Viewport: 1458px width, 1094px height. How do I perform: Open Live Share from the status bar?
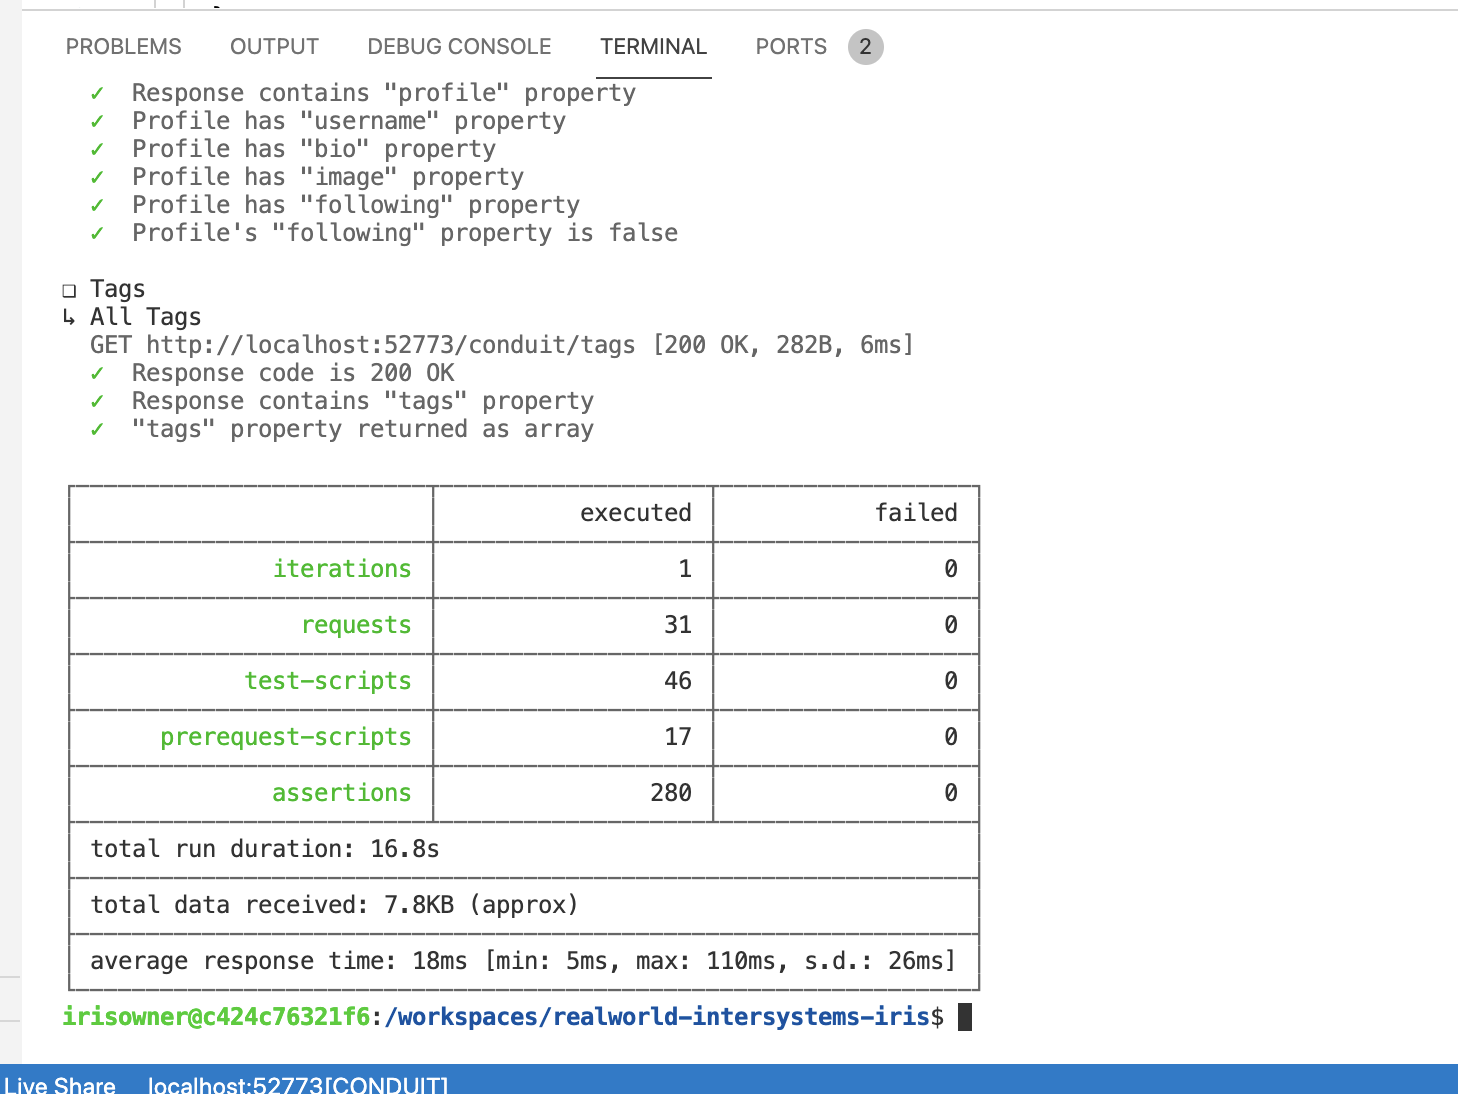click(x=60, y=1084)
